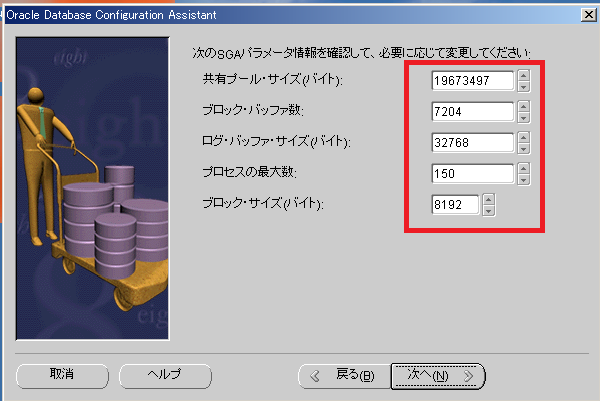Decrease max processes with down arrow
This screenshot has height=401, width=600.
(x=523, y=180)
